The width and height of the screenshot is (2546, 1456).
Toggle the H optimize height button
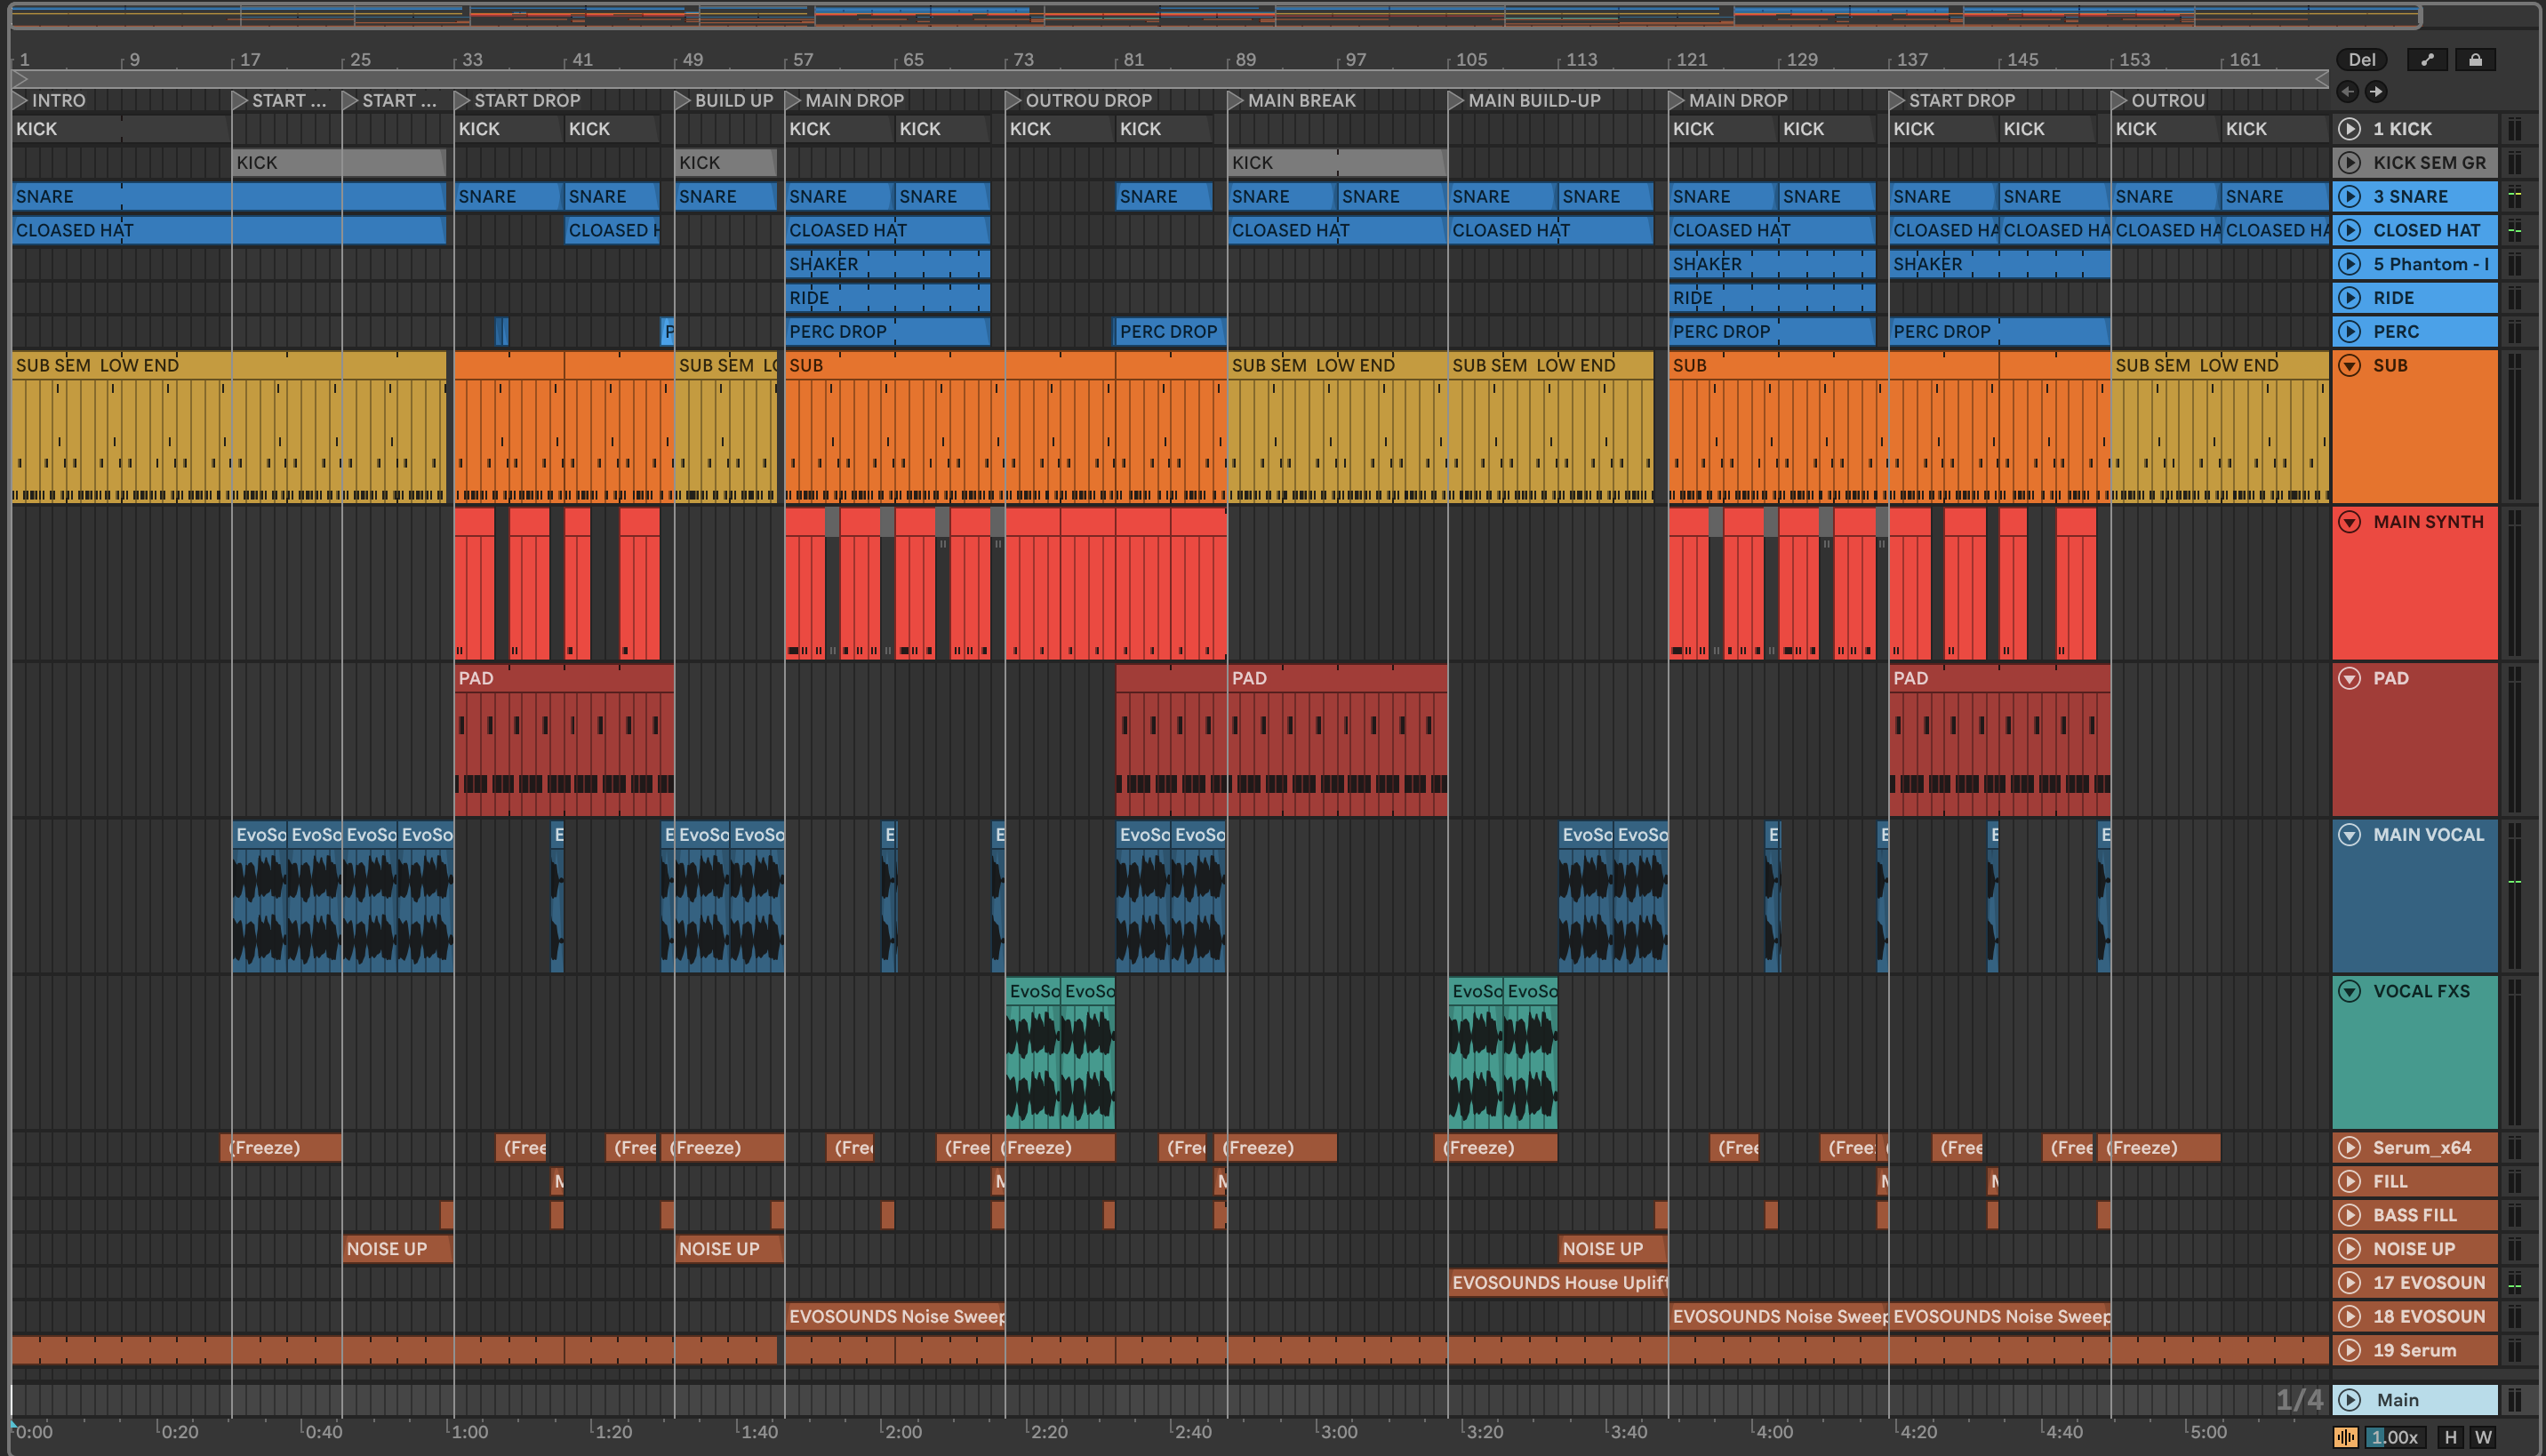(2451, 1437)
